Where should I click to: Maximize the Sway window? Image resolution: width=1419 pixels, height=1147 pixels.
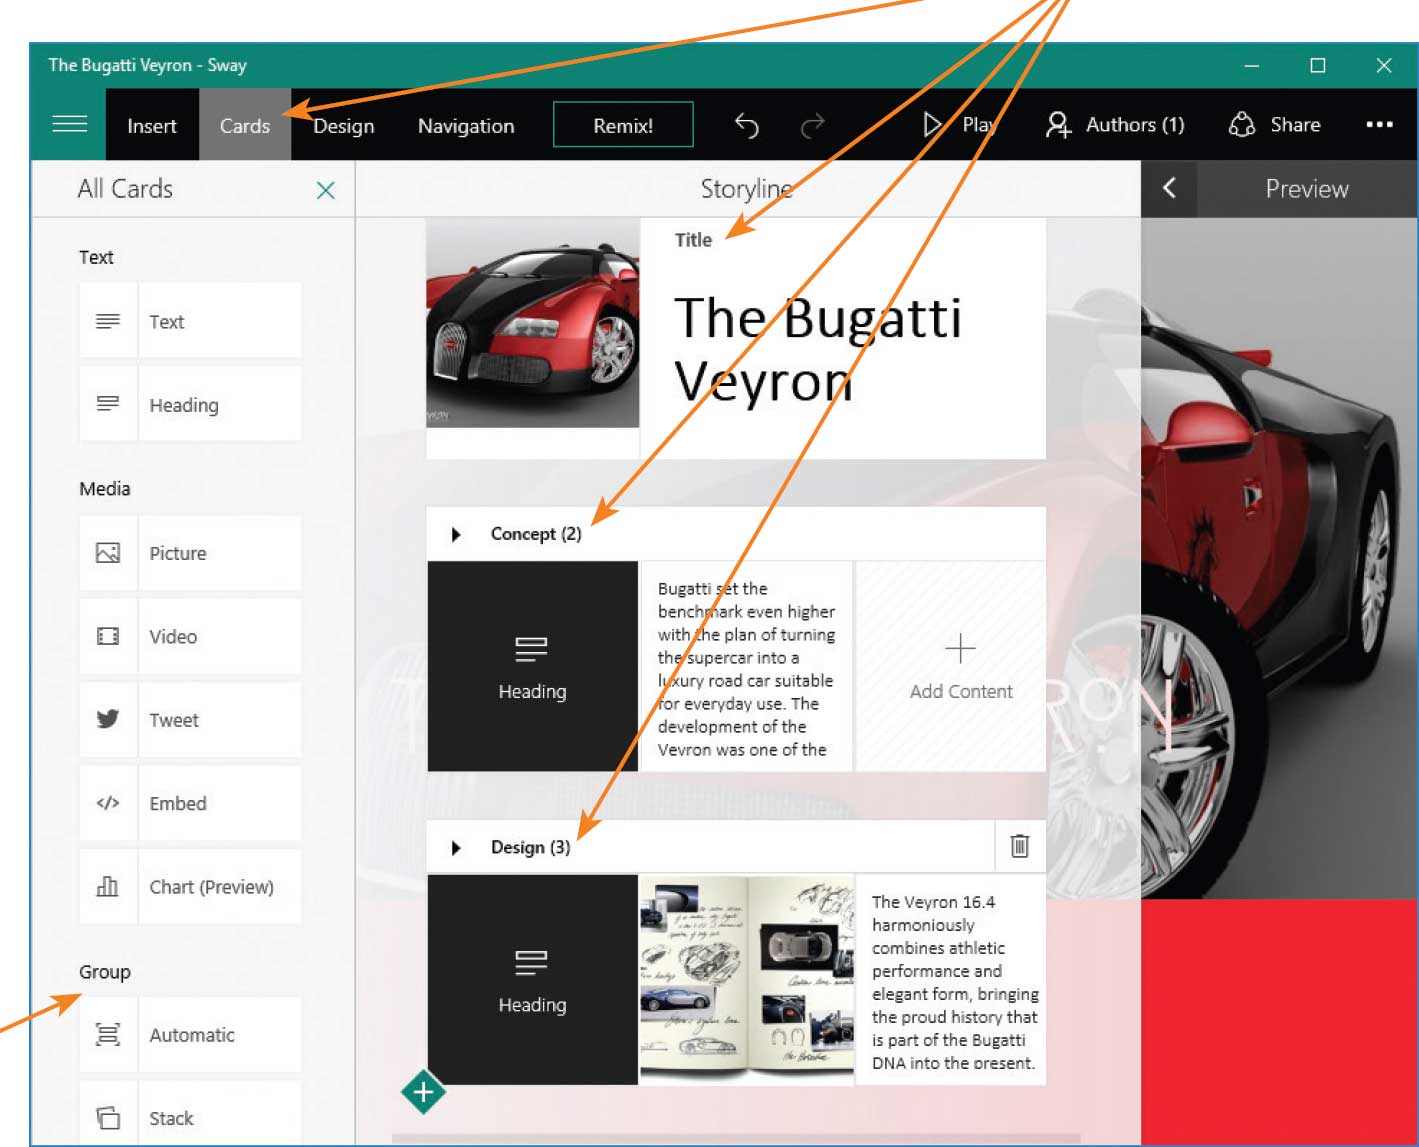pyautogui.click(x=1318, y=66)
